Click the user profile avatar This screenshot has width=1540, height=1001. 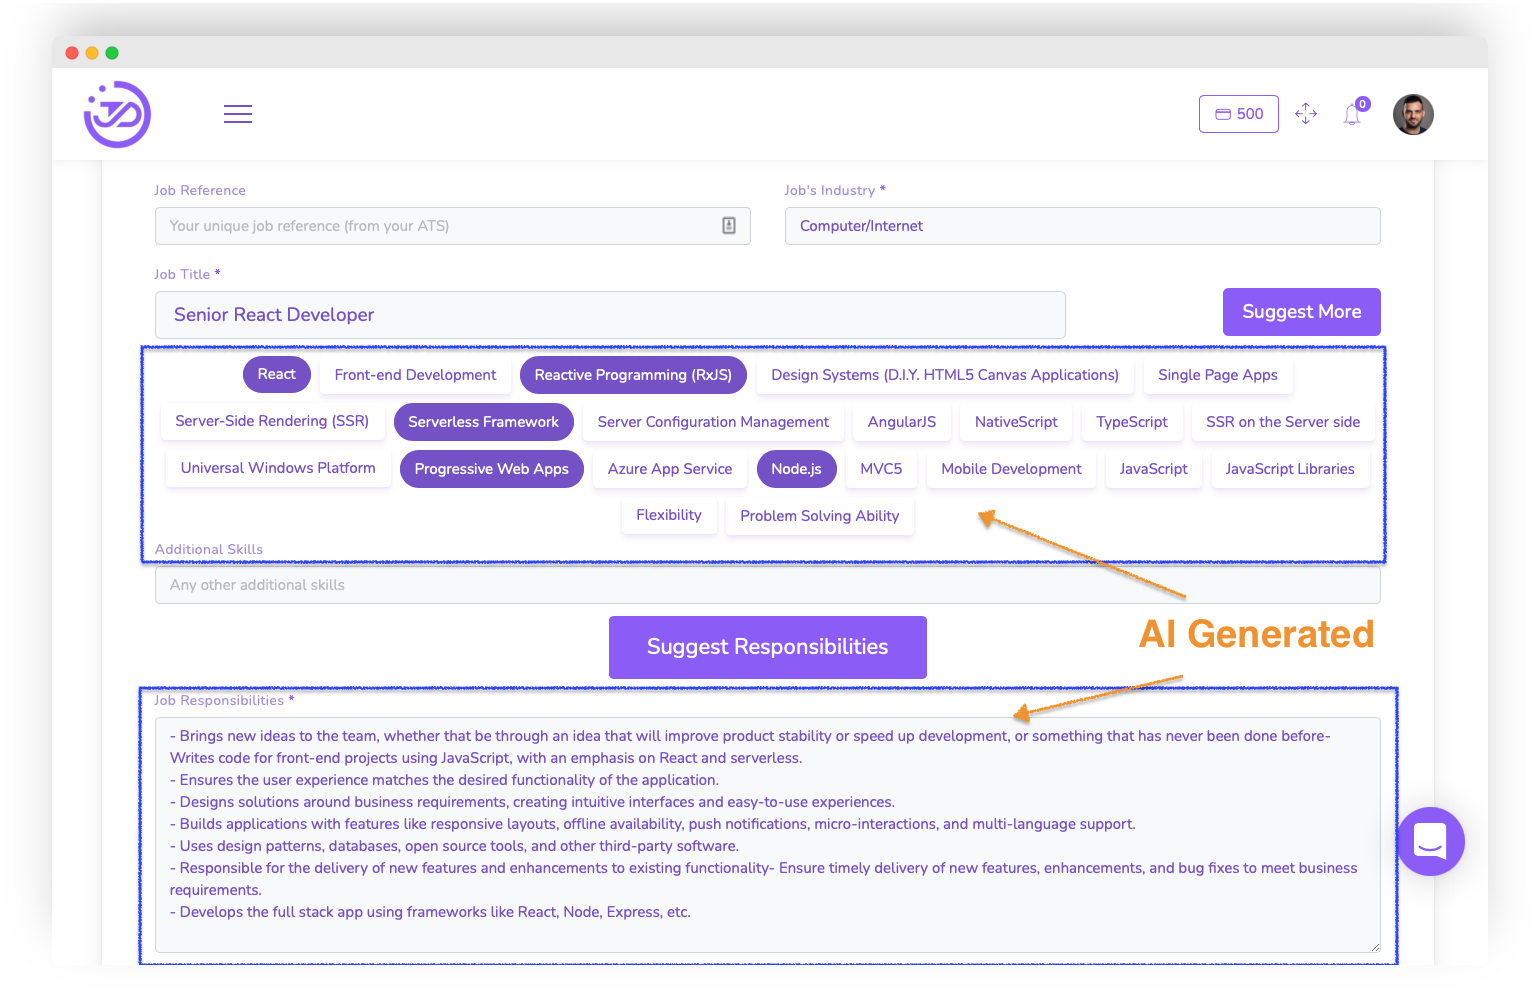point(1412,114)
